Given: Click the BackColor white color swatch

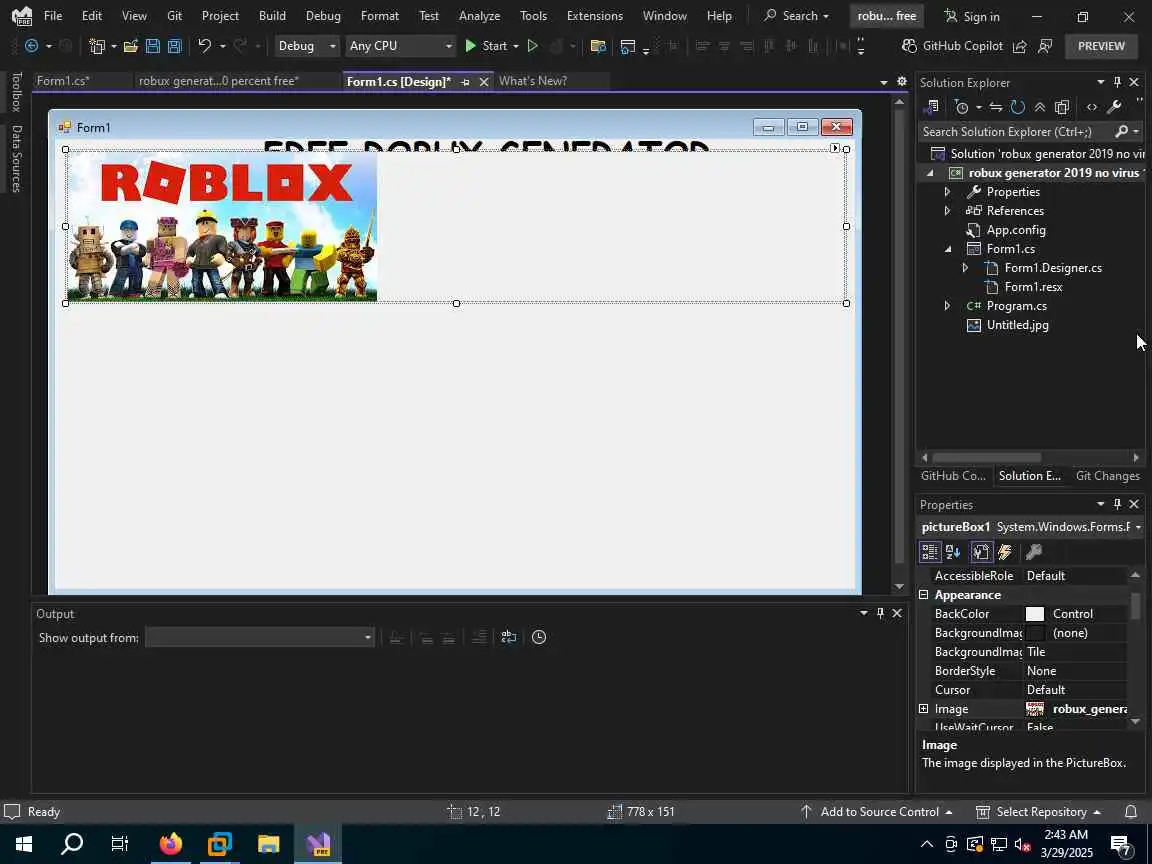Looking at the screenshot, I should pos(1034,614).
